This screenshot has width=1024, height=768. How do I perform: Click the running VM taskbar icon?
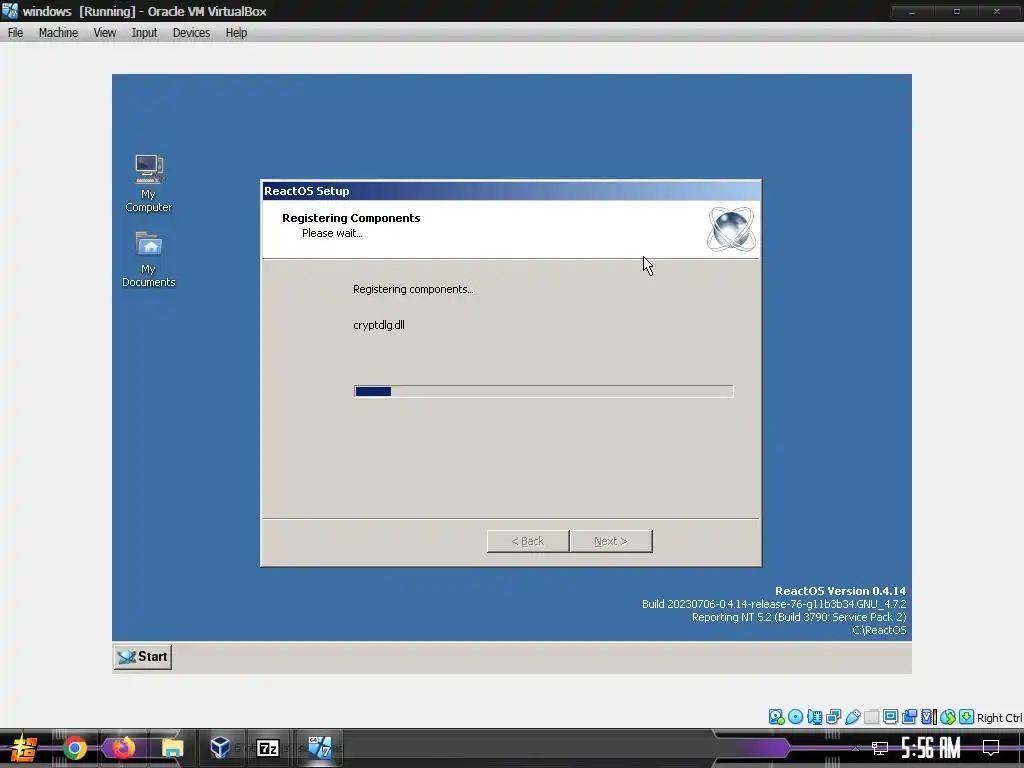(320, 748)
